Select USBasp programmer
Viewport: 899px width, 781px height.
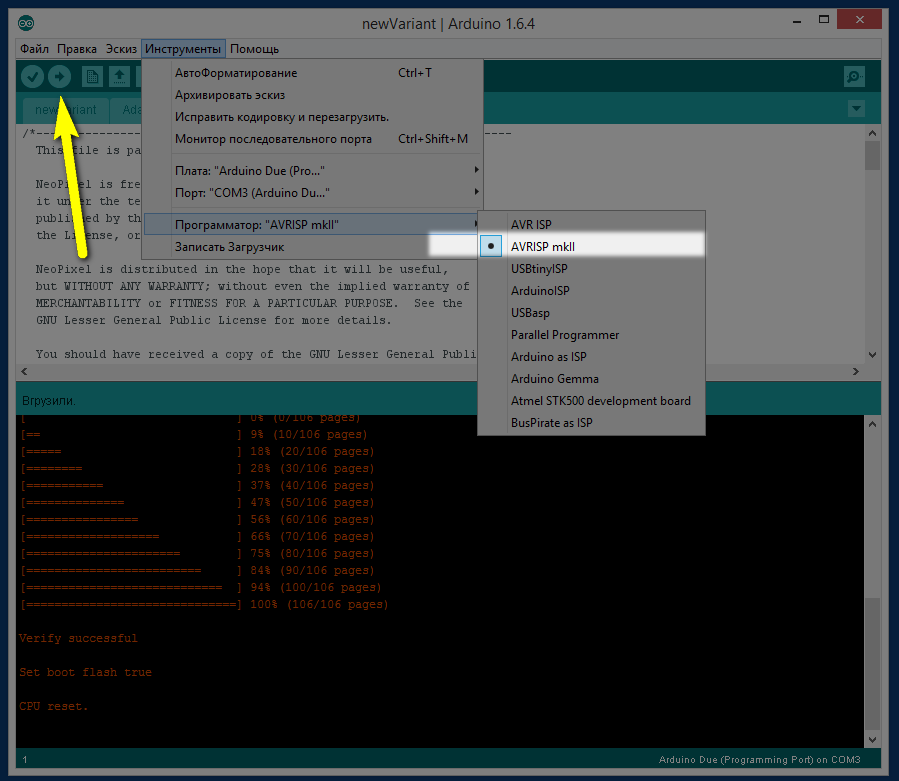tap(591, 313)
